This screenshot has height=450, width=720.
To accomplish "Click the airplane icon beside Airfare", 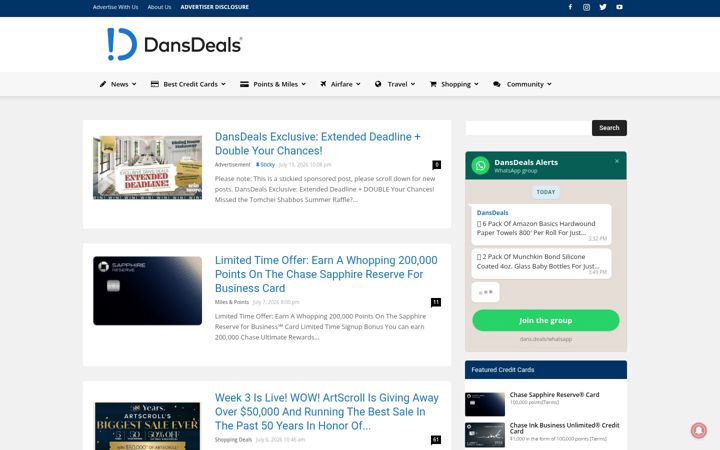I will (x=323, y=84).
